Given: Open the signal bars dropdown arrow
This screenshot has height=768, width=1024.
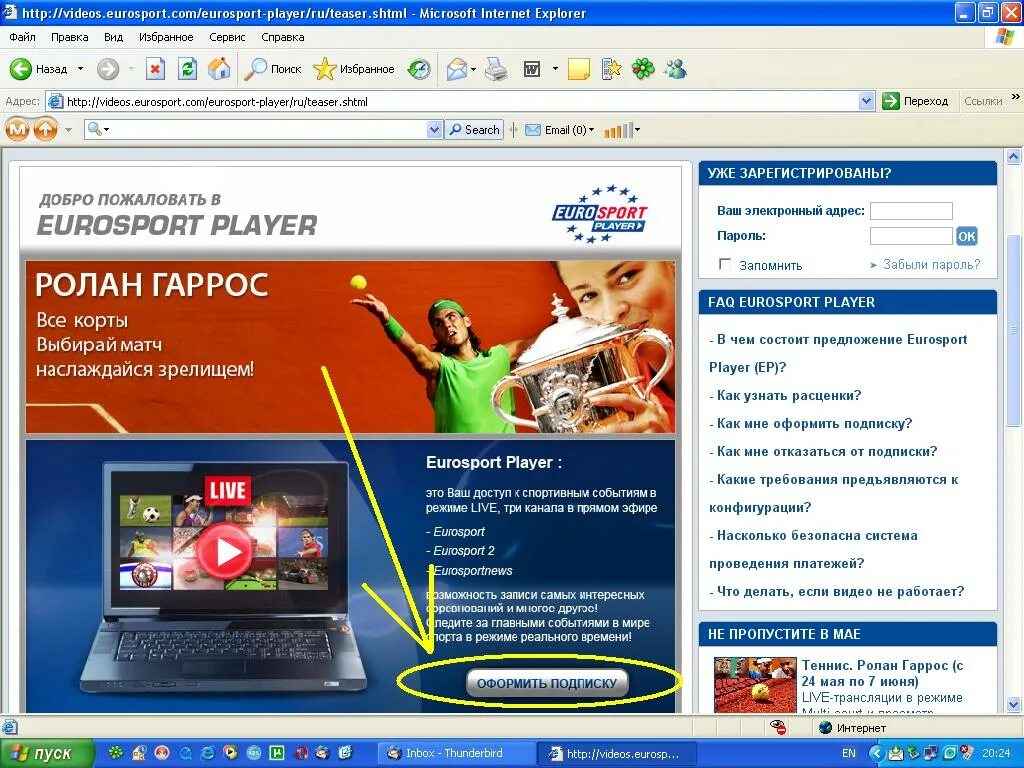Looking at the screenshot, I should [637, 130].
